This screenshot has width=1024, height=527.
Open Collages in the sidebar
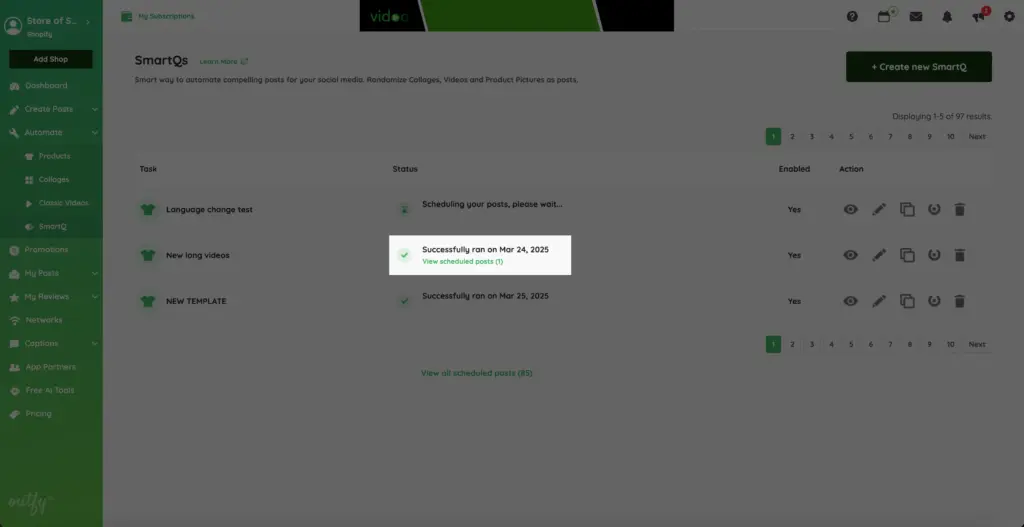pos(54,180)
